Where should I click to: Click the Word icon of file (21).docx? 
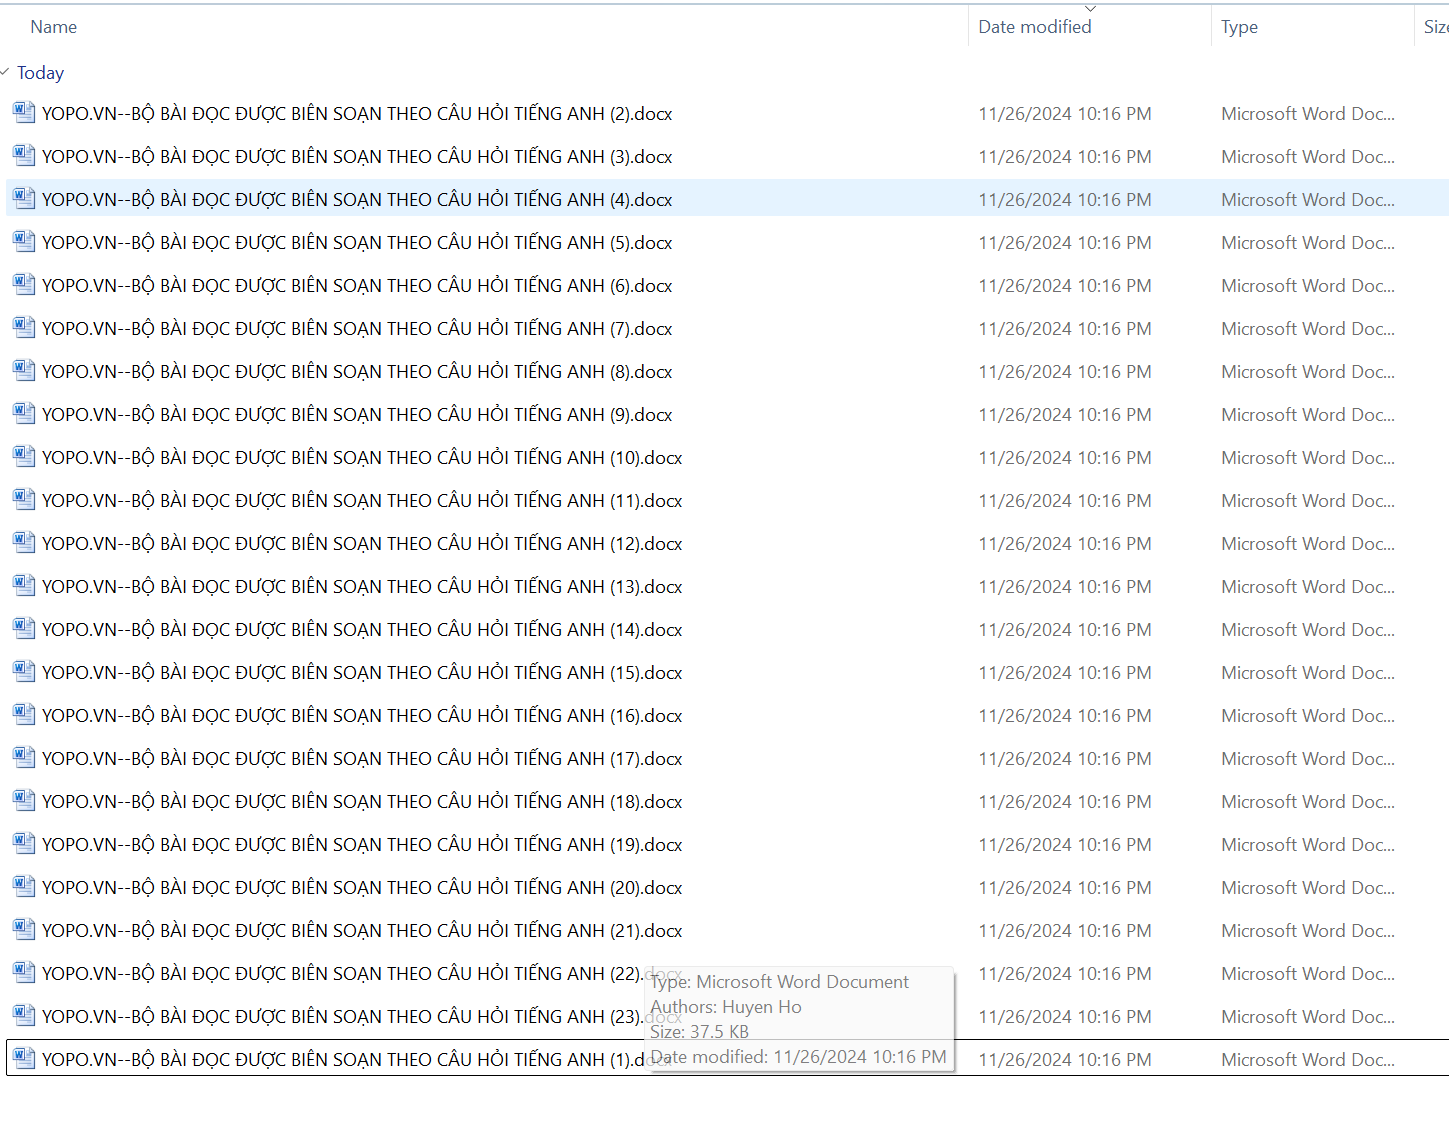coord(24,929)
